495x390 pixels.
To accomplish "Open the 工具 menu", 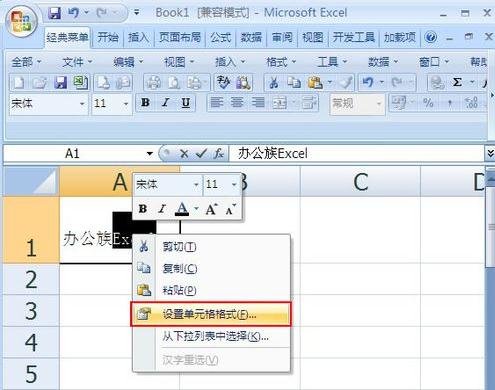I will 332,62.
